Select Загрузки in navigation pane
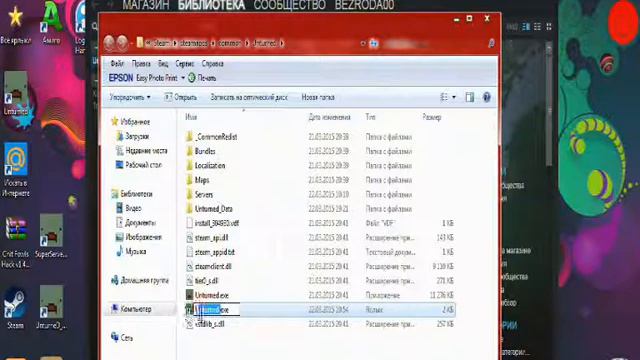This screenshot has width=640, height=360. point(132,136)
